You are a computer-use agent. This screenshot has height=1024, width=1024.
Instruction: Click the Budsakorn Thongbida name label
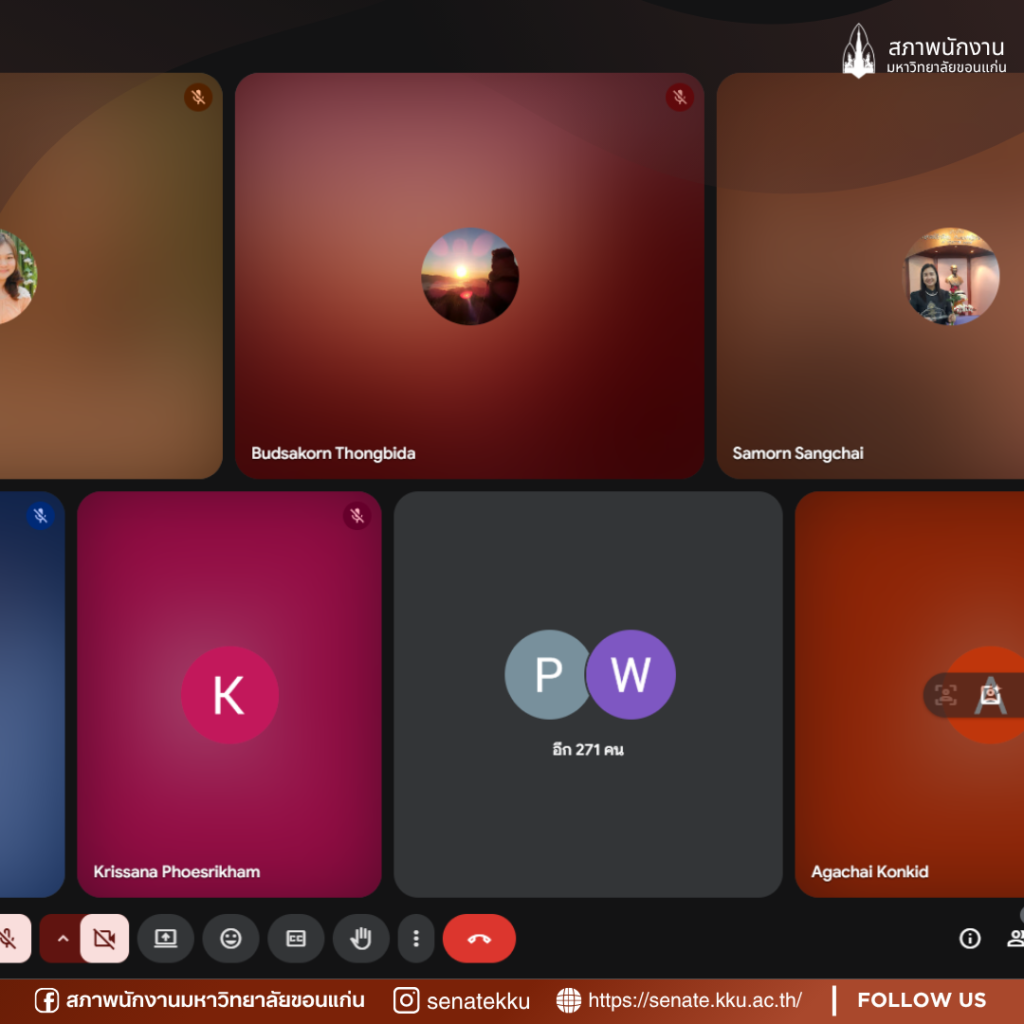point(333,453)
